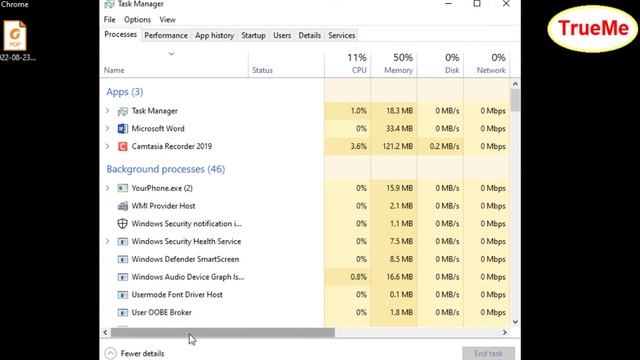This screenshot has width=640, height=360.
Task: Click the Microsoft Word process icon
Action: pyautogui.click(x=122, y=129)
